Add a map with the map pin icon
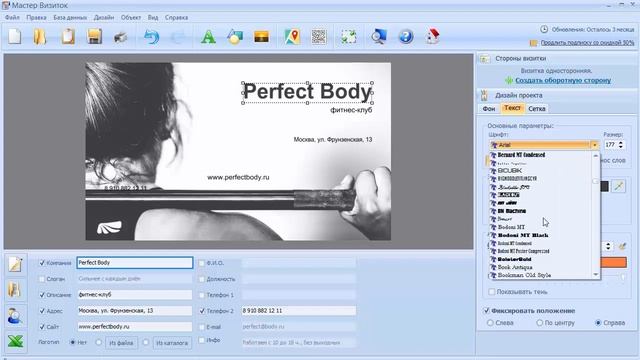The image size is (640, 360). tap(292, 37)
